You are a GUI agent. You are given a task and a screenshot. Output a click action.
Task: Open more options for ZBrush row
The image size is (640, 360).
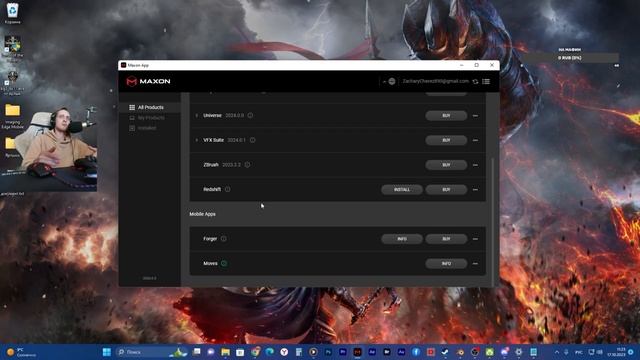(475, 165)
